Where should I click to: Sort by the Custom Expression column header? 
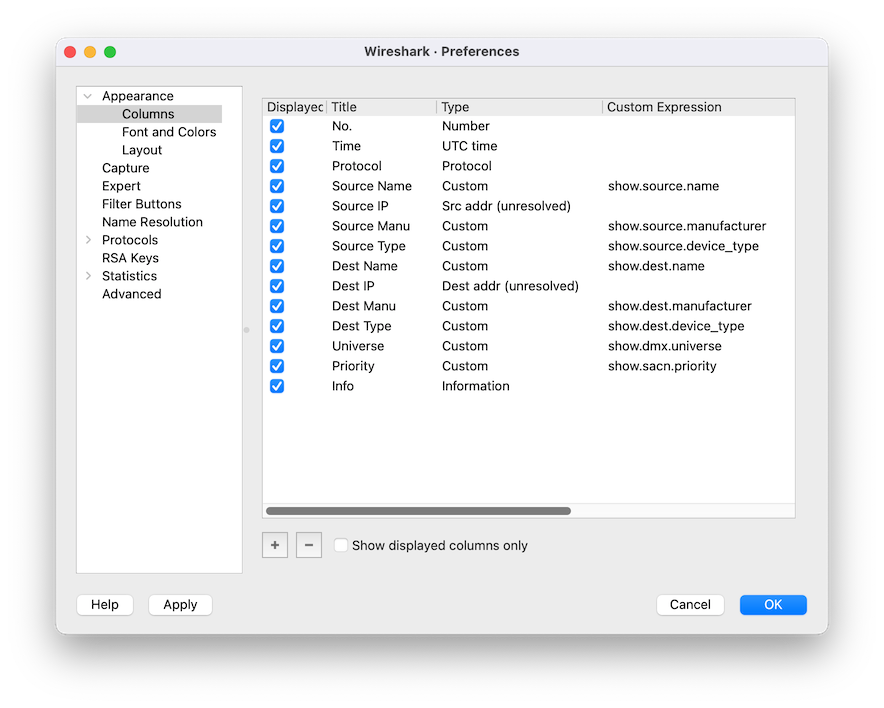(x=664, y=107)
